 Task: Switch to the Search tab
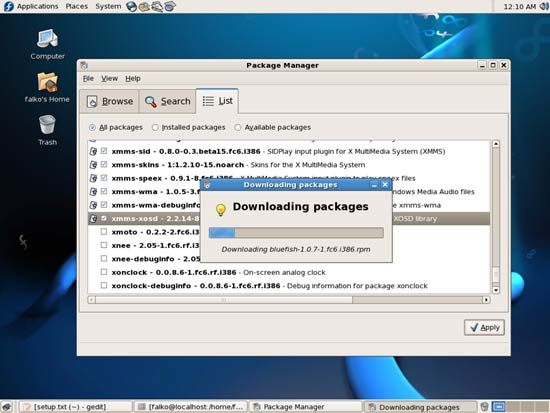pos(167,101)
